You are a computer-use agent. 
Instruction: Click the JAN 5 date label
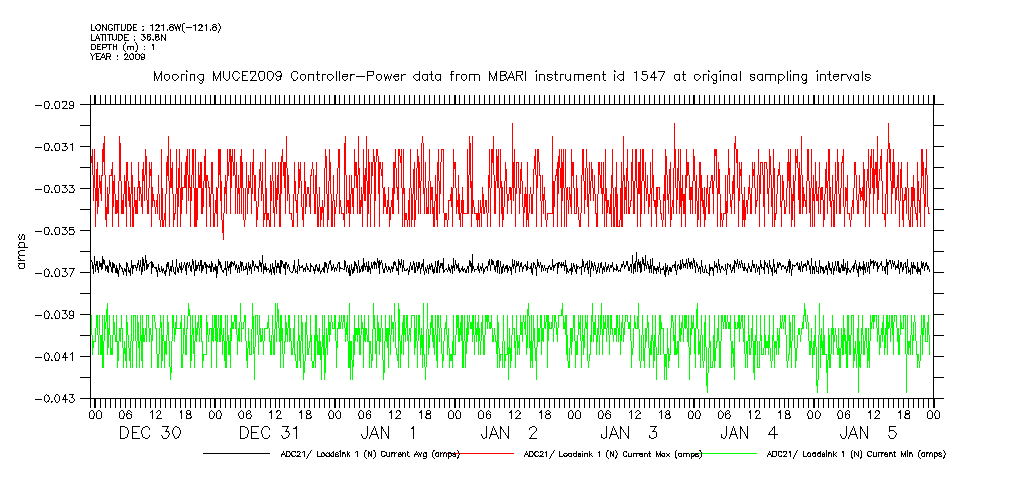[x=870, y=433]
